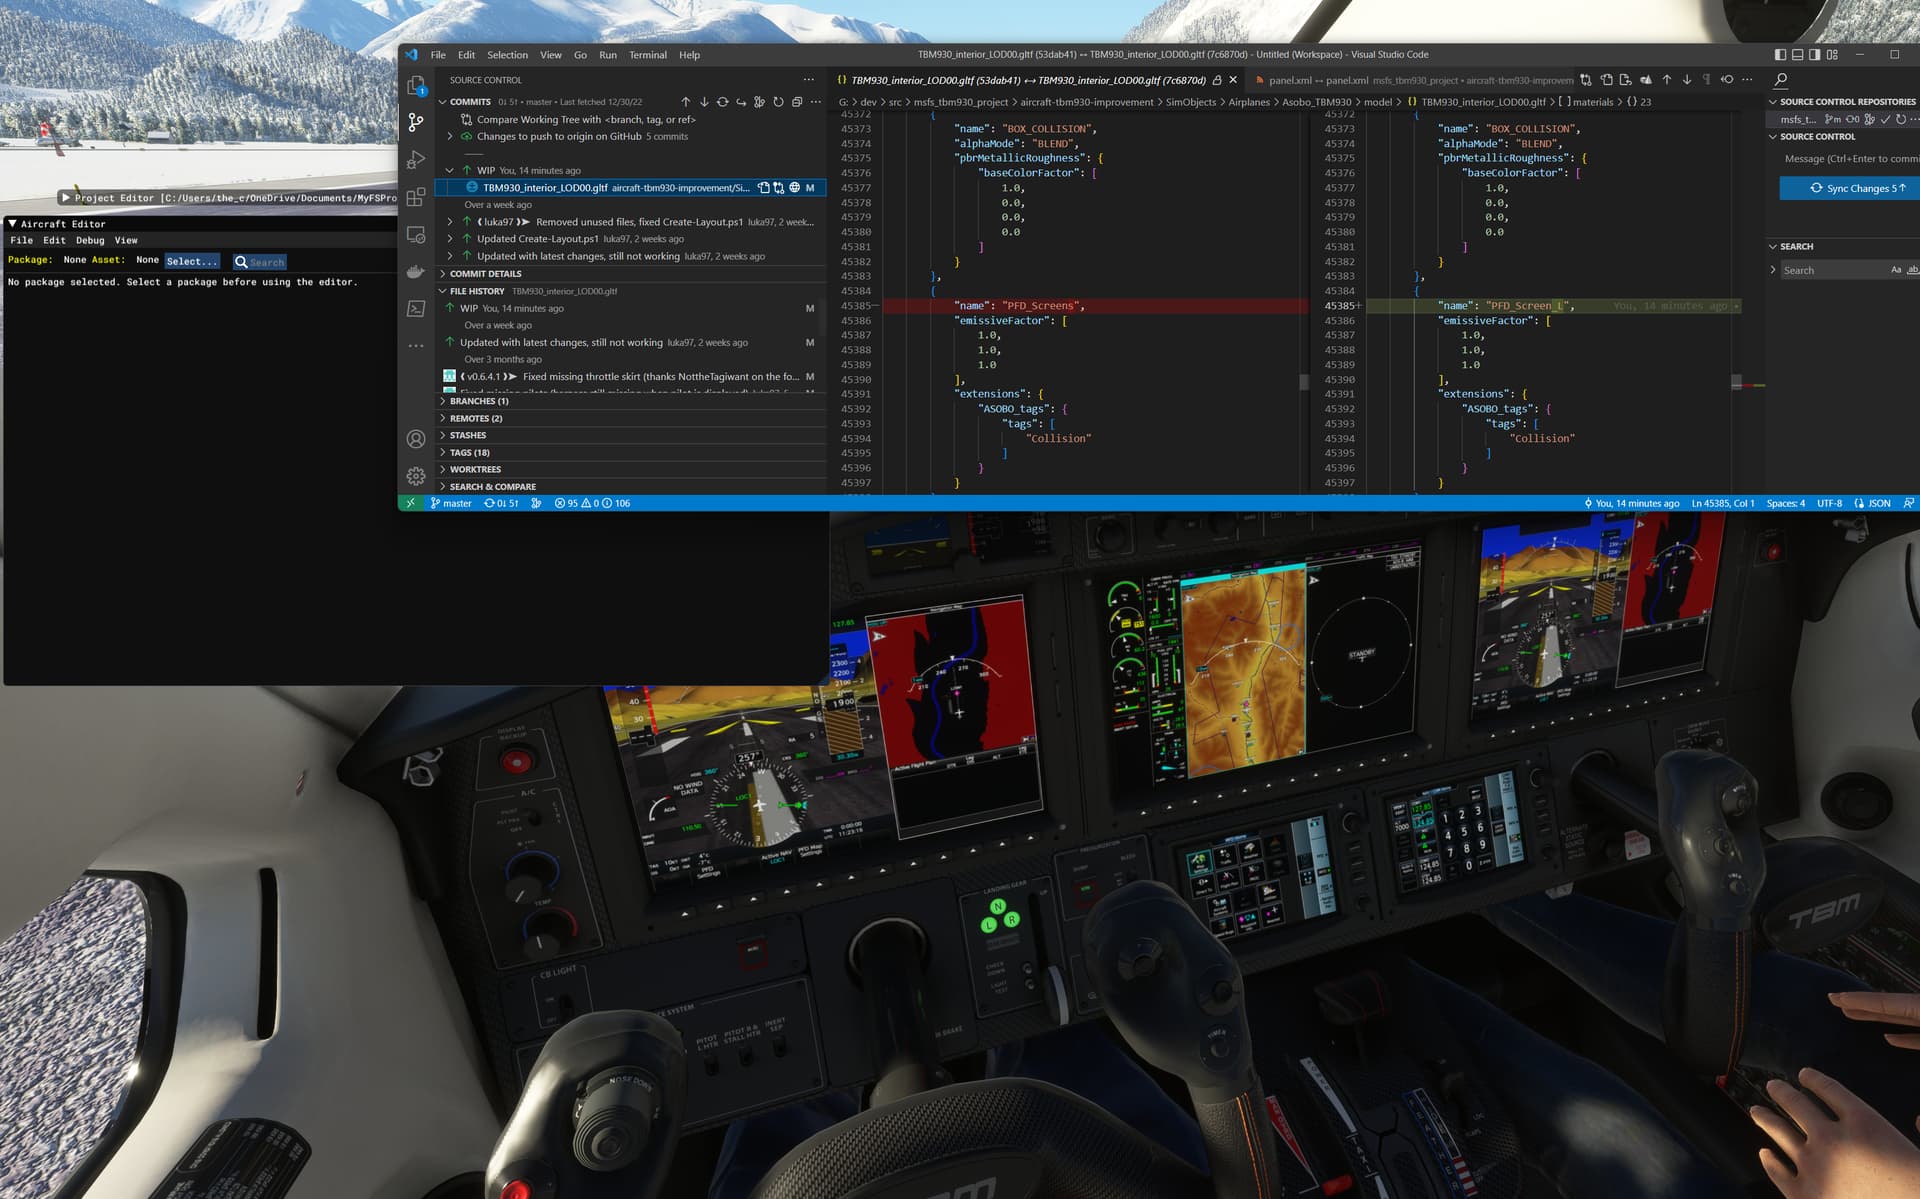This screenshot has height=1199, width=1920.
Task: Expand Changes to push to origin on GitHub
Action: [450, 137]
